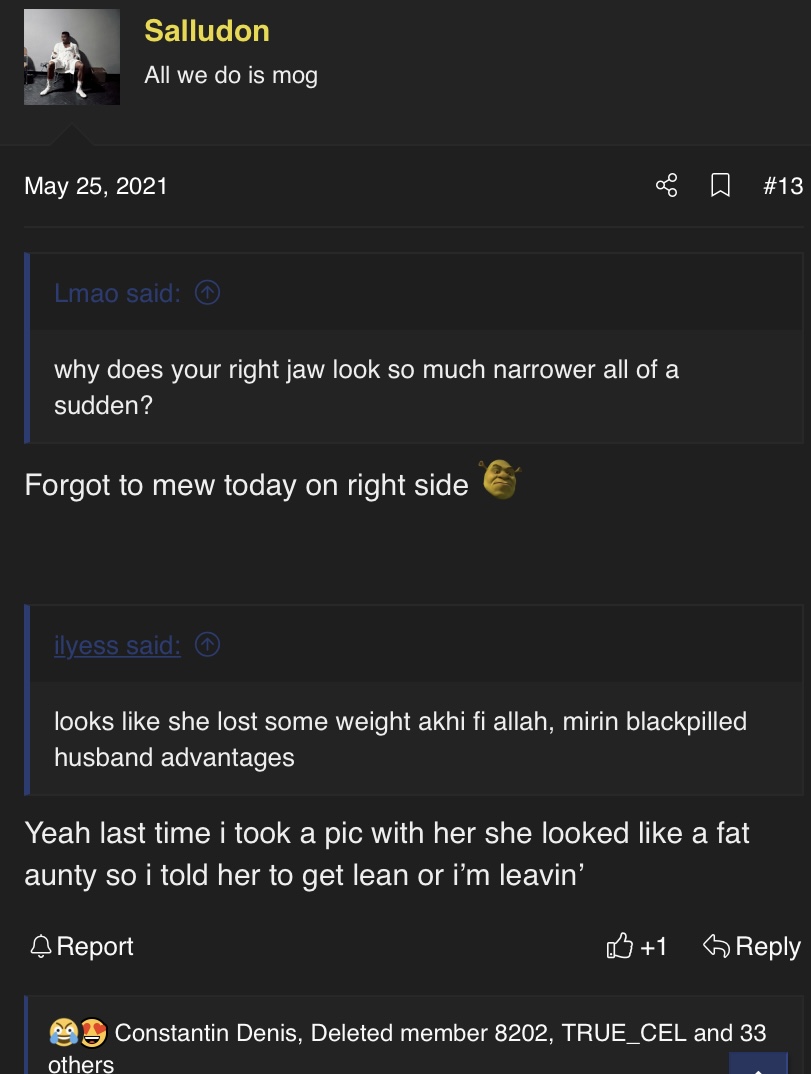Open the 'Lmao said:' quote link

[x=118, y=293]
